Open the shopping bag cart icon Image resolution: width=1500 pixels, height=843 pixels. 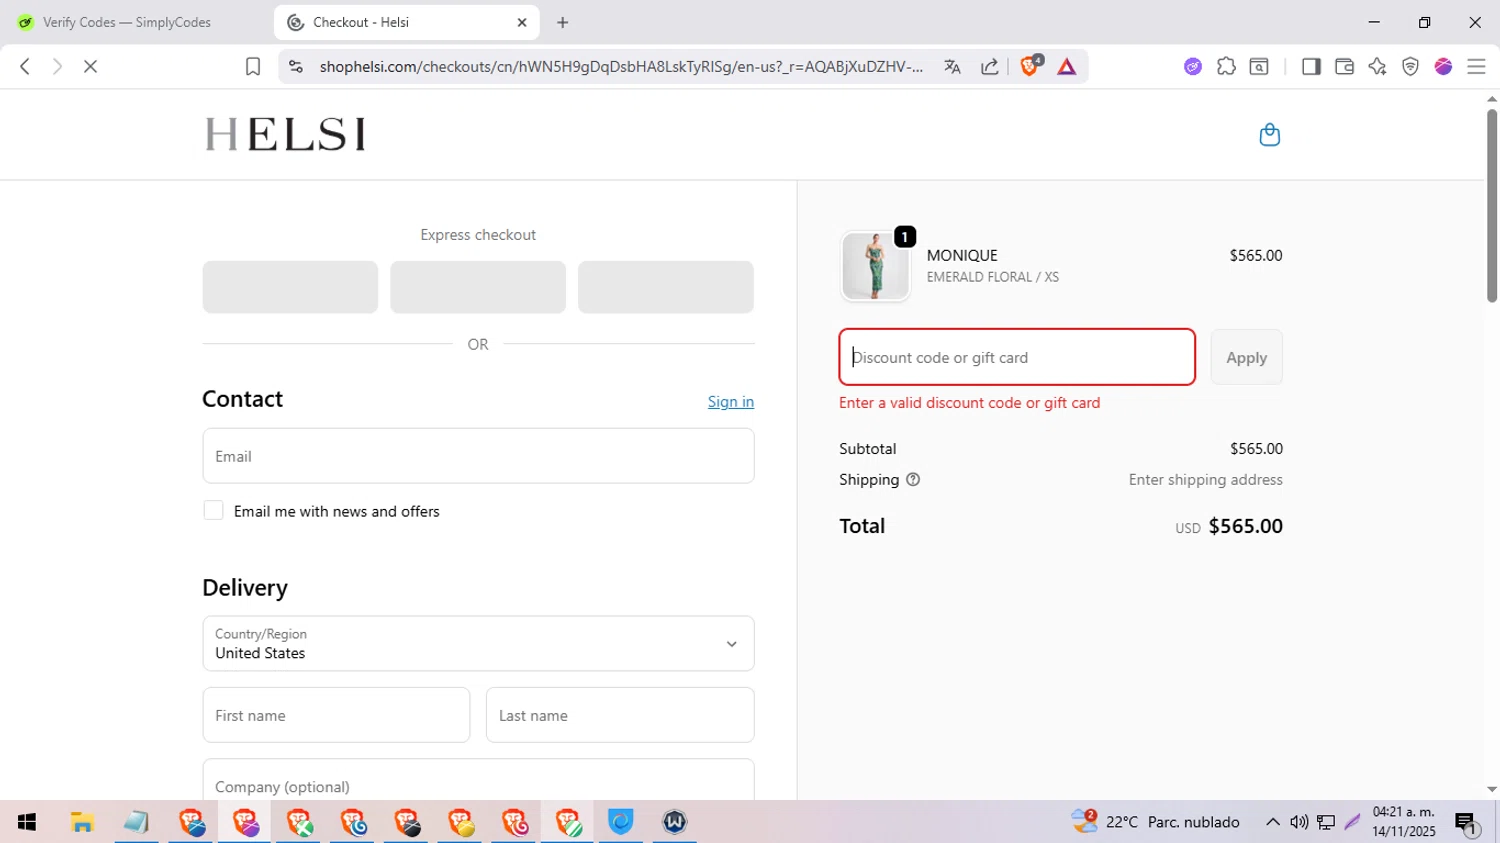pos(1269,135)
